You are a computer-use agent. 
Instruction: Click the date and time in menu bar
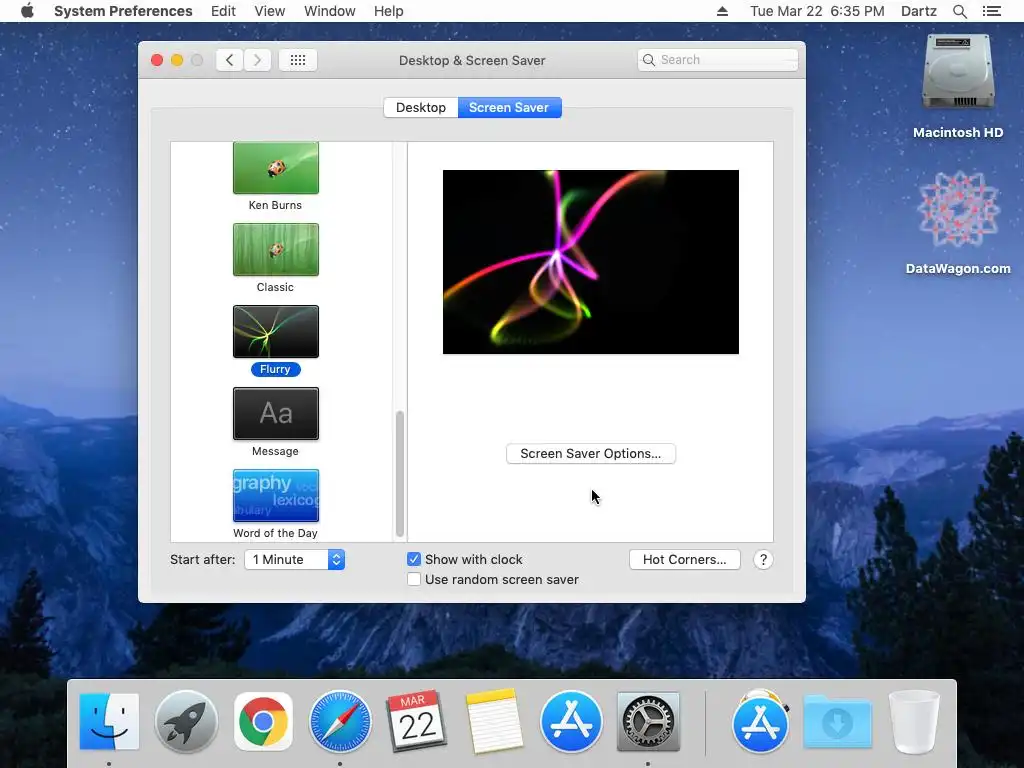tap(817, 11)
